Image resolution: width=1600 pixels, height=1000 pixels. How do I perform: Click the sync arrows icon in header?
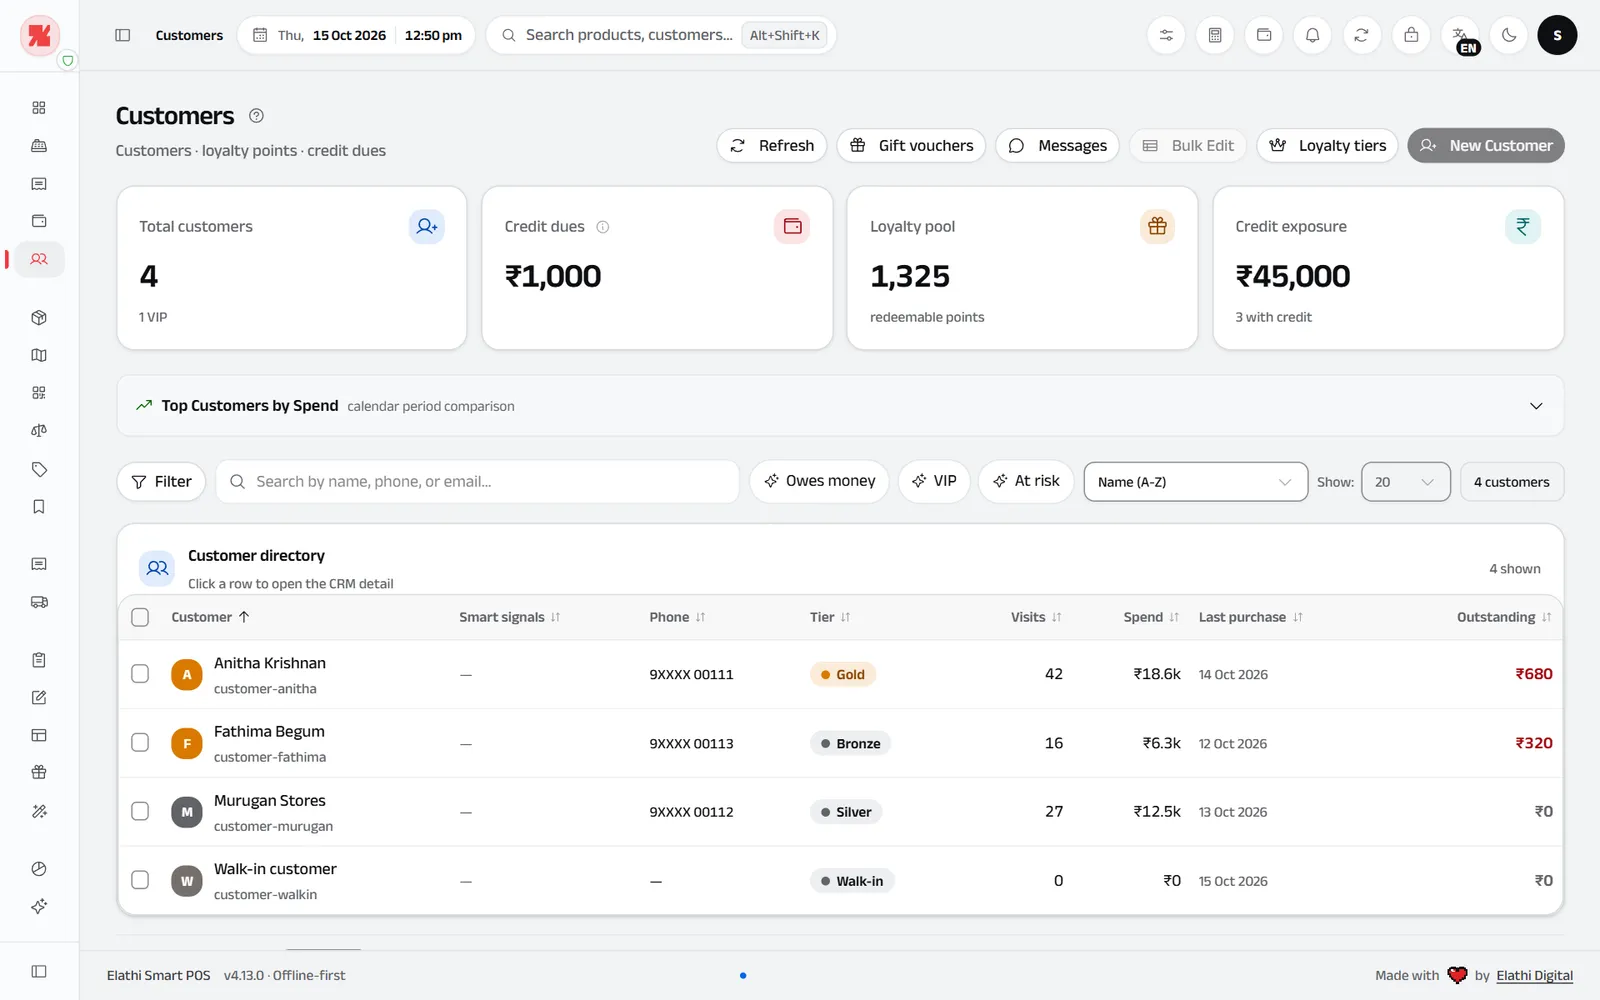pos(1361,35)
